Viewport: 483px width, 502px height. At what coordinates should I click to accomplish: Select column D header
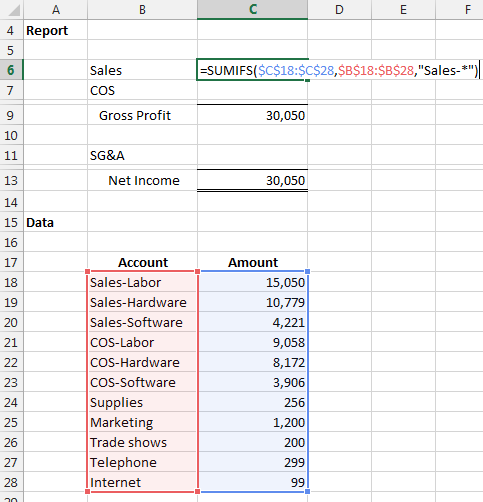(339, 9)
